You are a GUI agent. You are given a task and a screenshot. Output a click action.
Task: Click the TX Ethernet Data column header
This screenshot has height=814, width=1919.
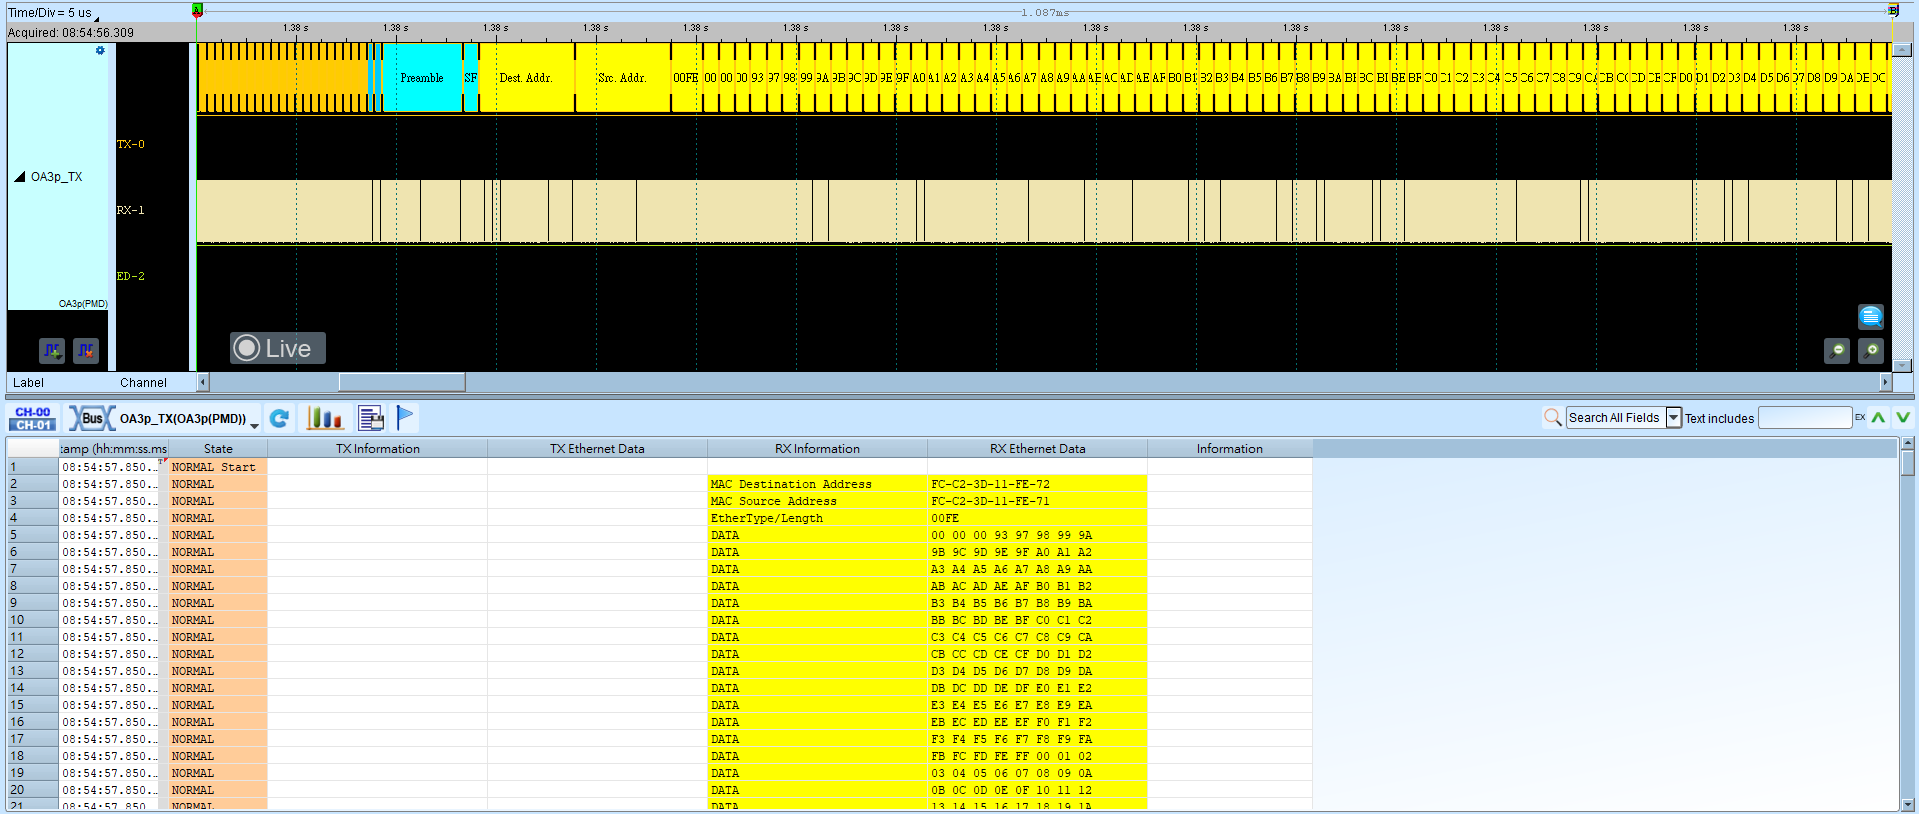pyautogui.click(x=598, y=449)
